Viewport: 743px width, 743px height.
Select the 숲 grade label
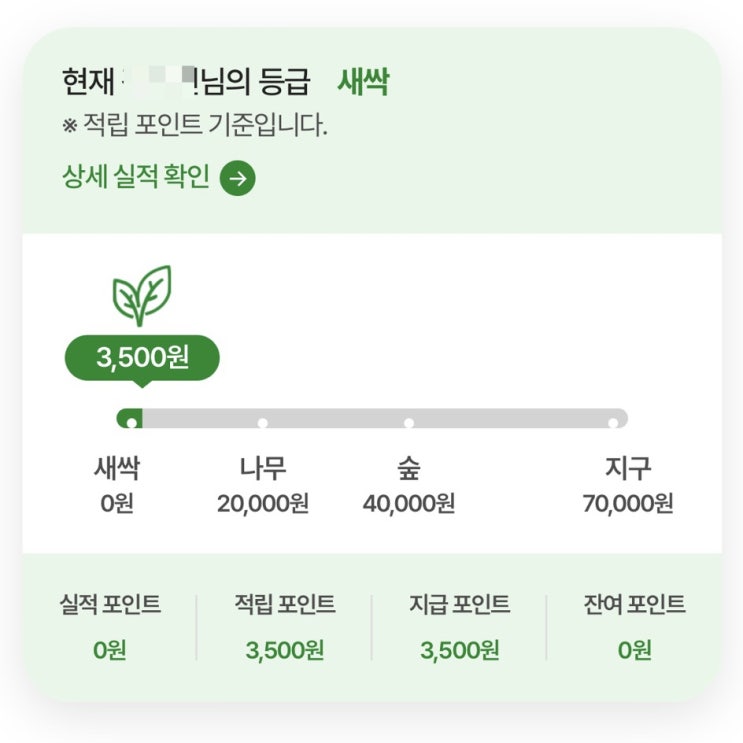coord(409,467)
